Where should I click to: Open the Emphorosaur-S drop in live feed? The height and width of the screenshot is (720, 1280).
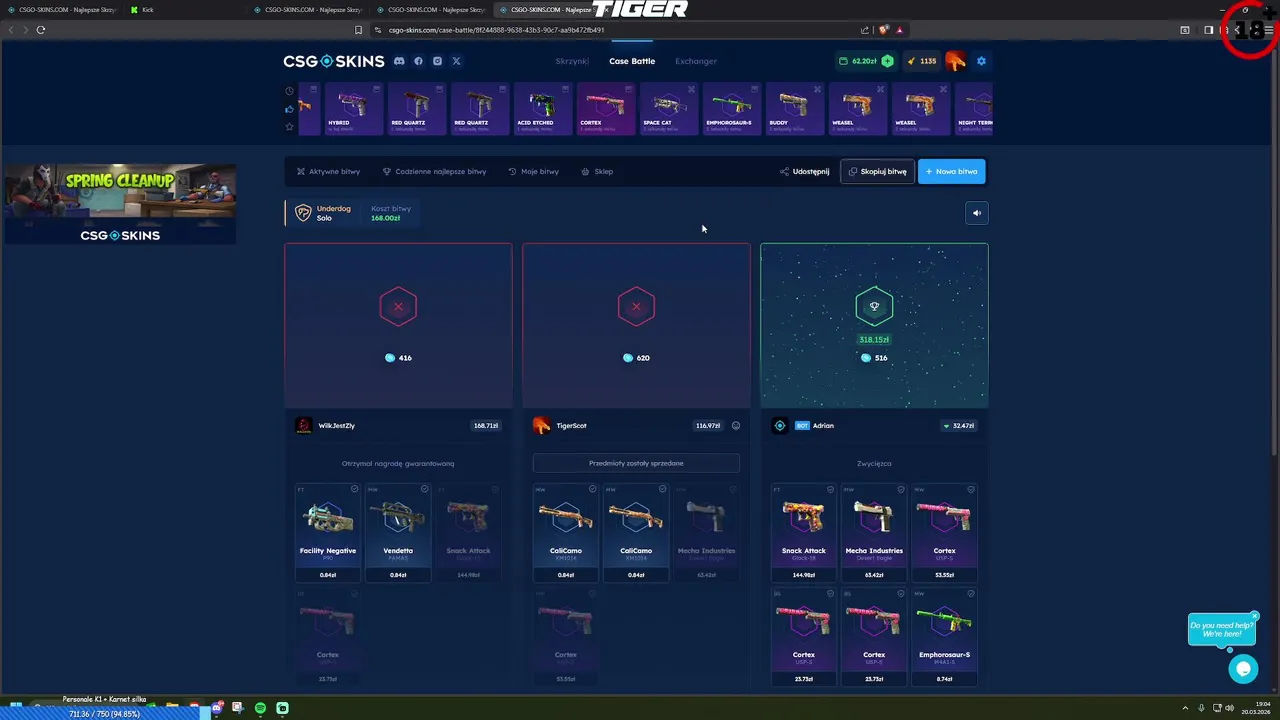tap(730, 109)
